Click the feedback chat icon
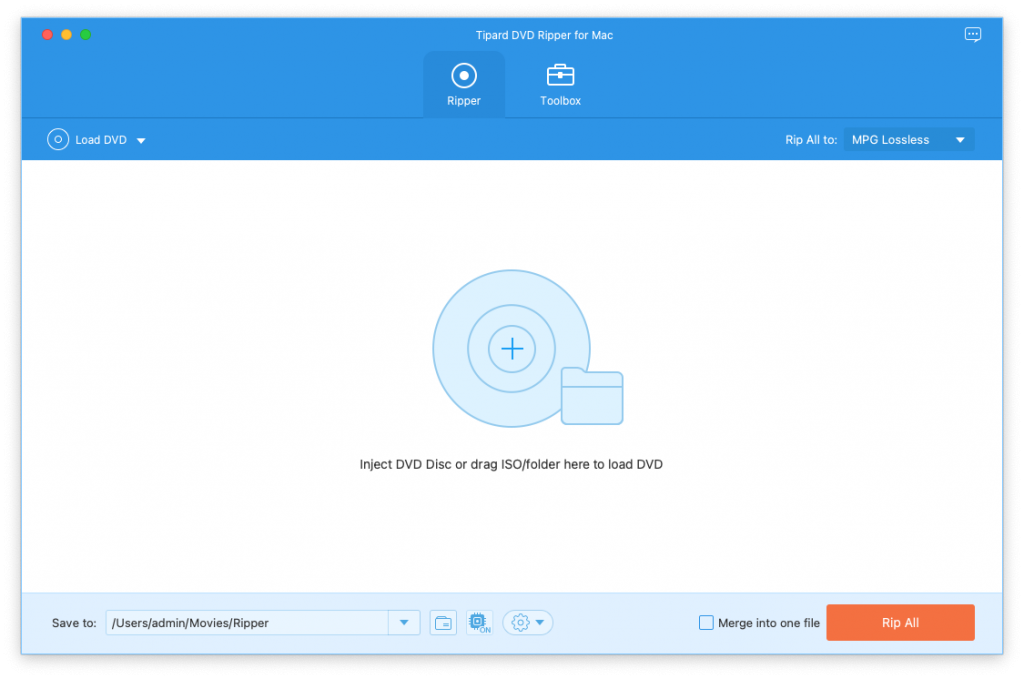 coord(972,35)
